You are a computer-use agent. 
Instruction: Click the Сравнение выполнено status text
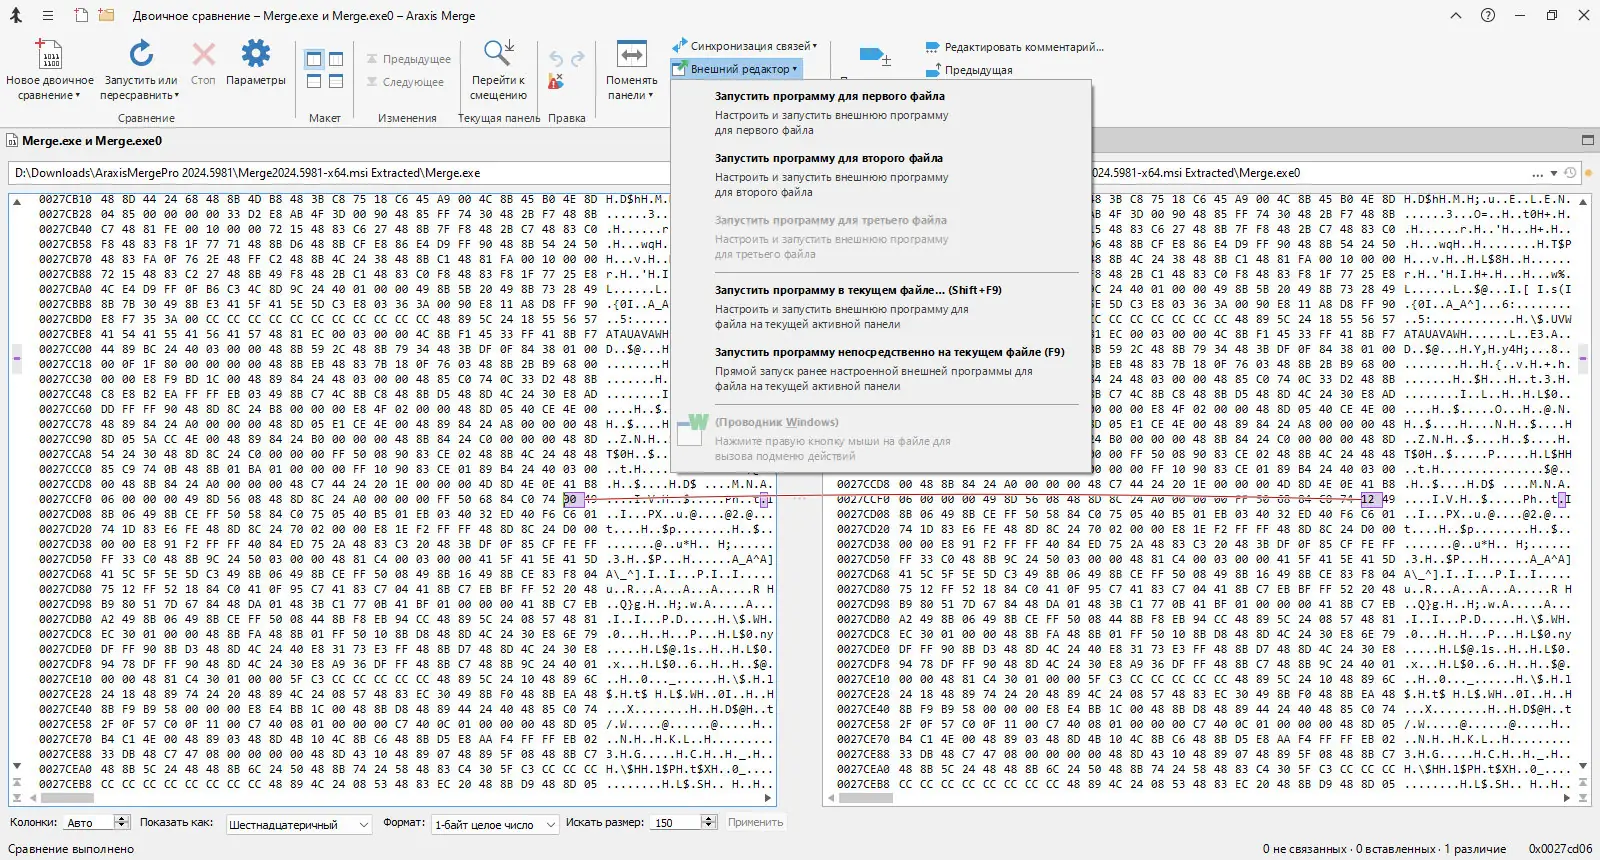[x=71, y=849]
